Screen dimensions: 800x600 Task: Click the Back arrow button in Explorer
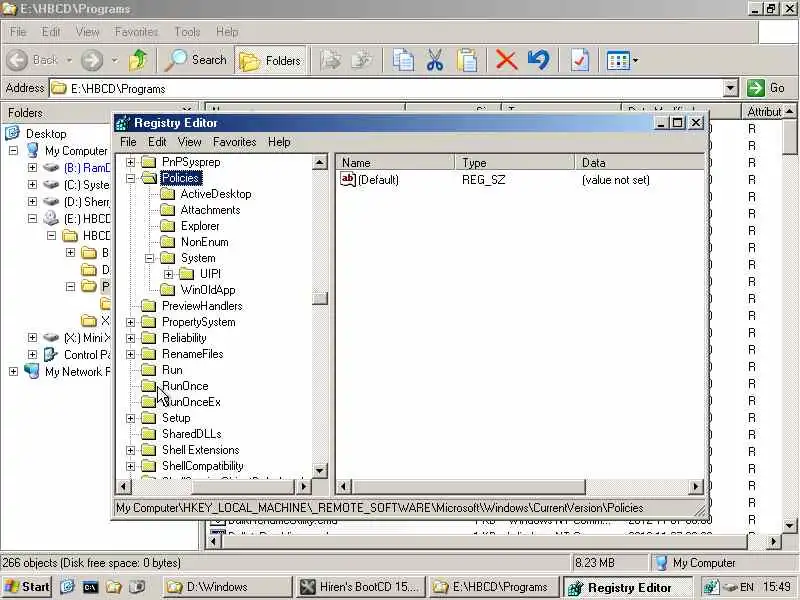(33, 61)
